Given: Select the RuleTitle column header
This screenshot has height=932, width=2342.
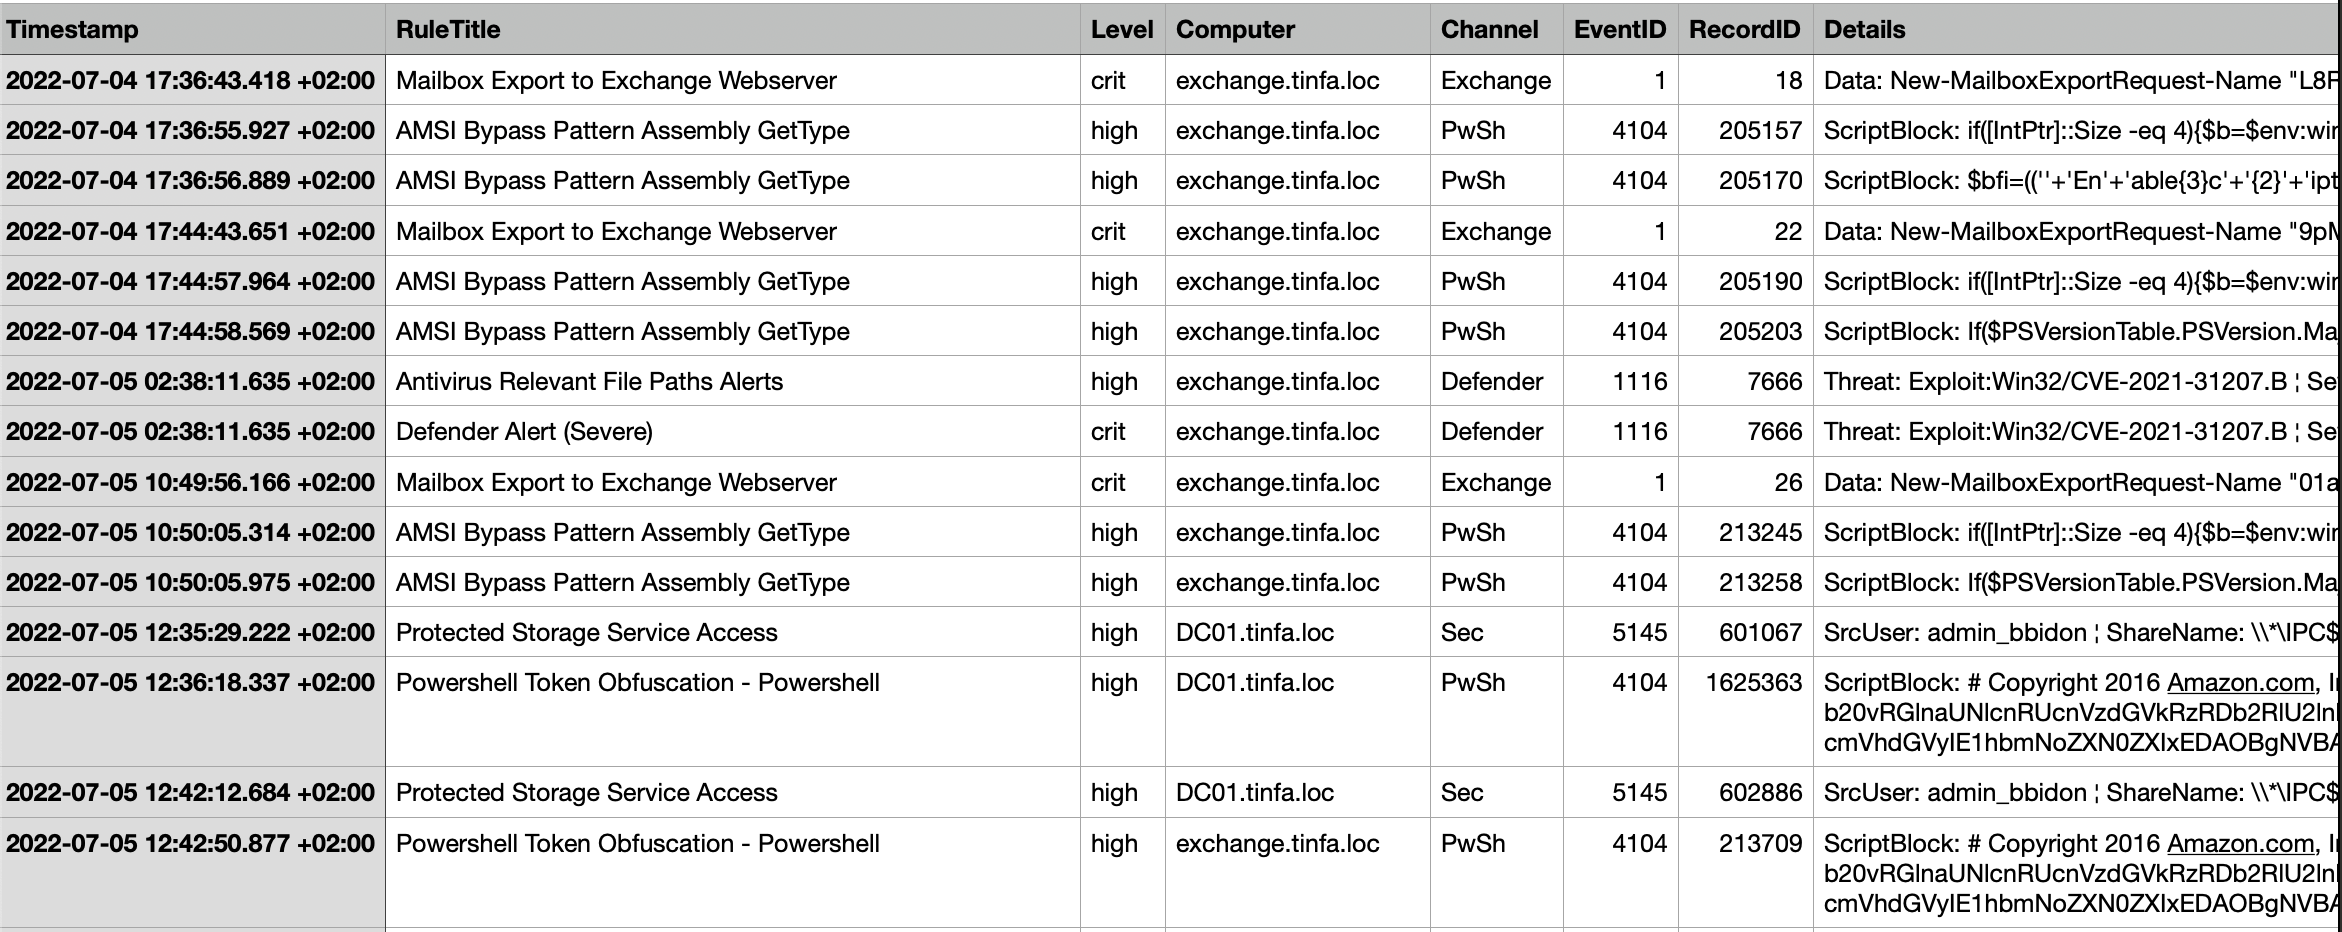Looking at the screenshot, I should [x=448, y=29].
